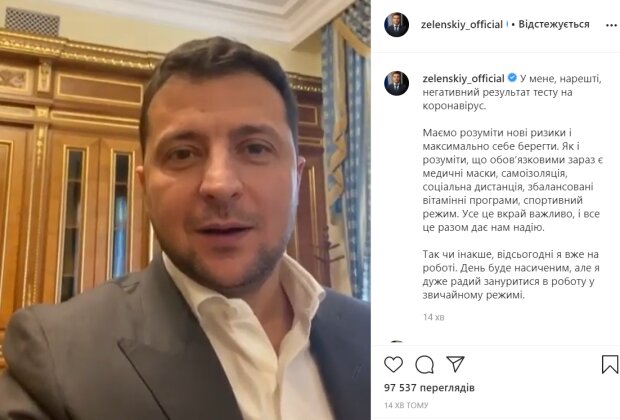Open the three-dots more options menu
The height and width of the screenshot is (420, 620).
(611, 25)
